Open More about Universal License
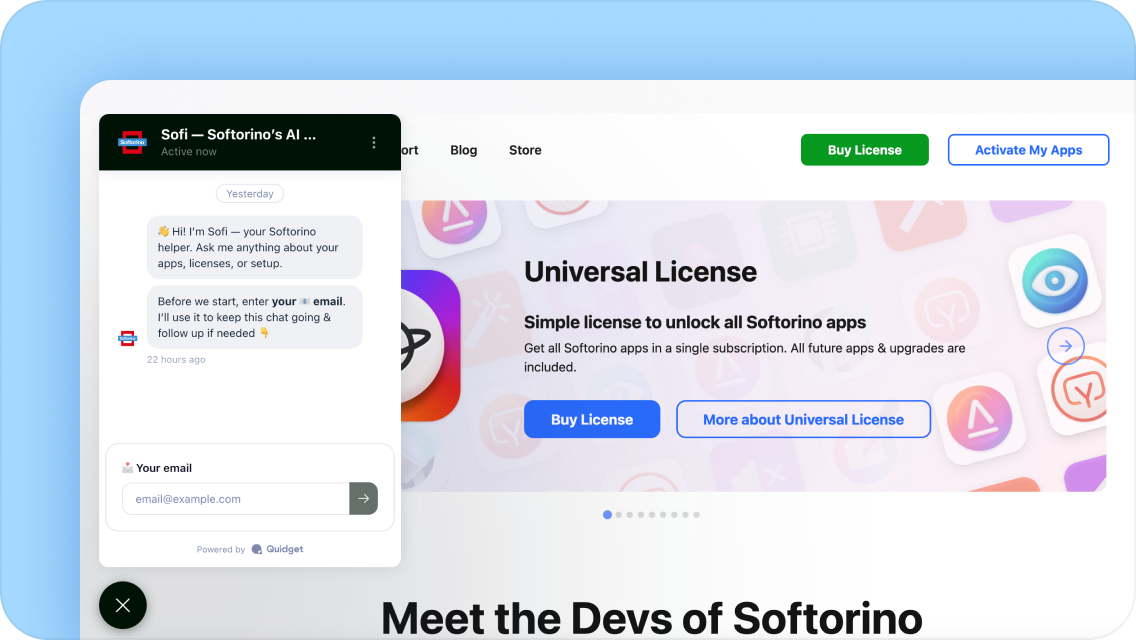This screenshot has width=1136, height=640. 803,419
